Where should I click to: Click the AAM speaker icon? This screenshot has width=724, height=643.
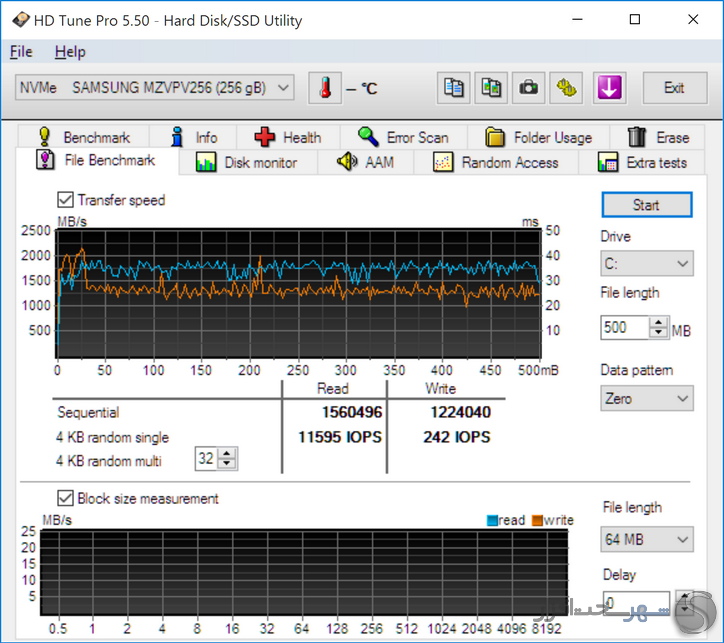(347, 162)
